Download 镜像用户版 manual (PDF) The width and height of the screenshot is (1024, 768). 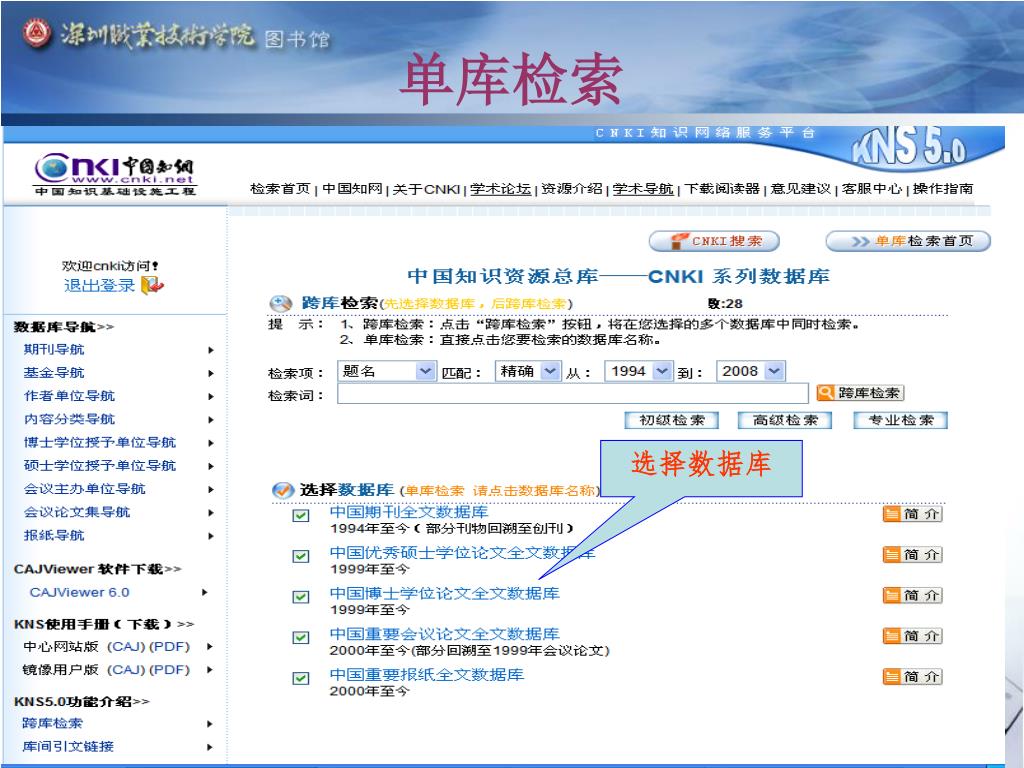[169, 670]
